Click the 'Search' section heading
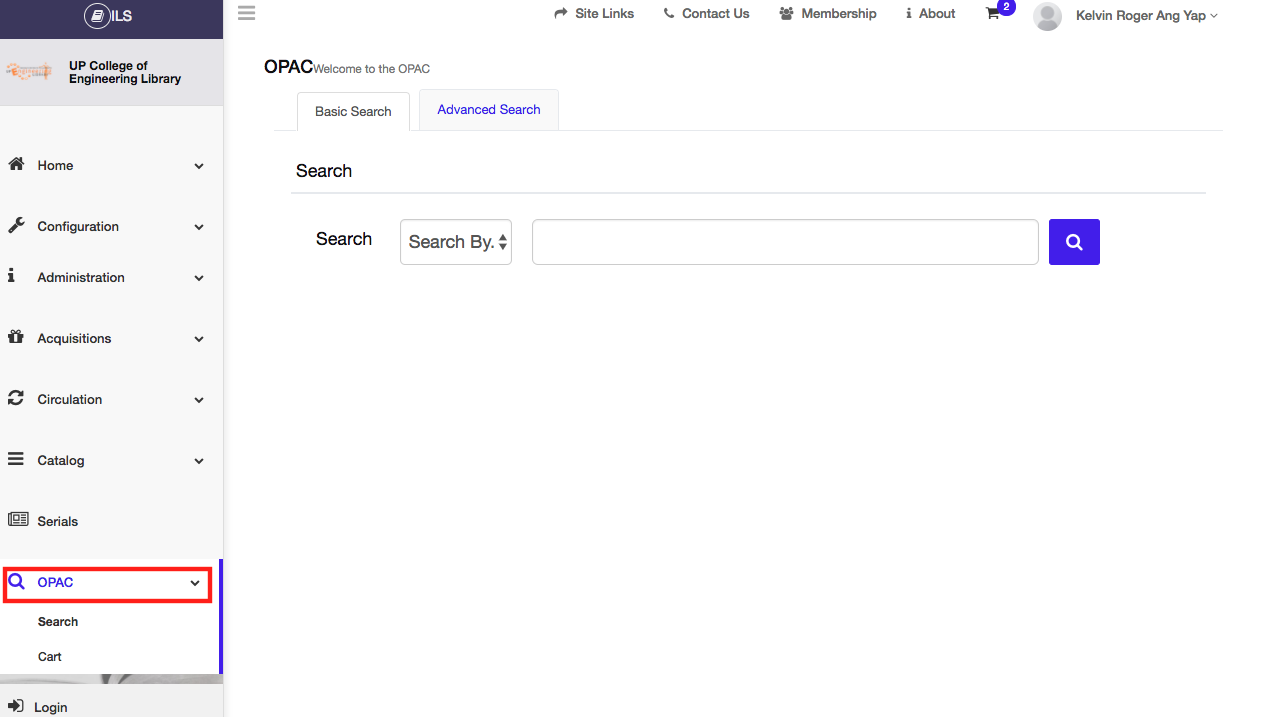The image size is (1269, 717). tap(324, 171)
